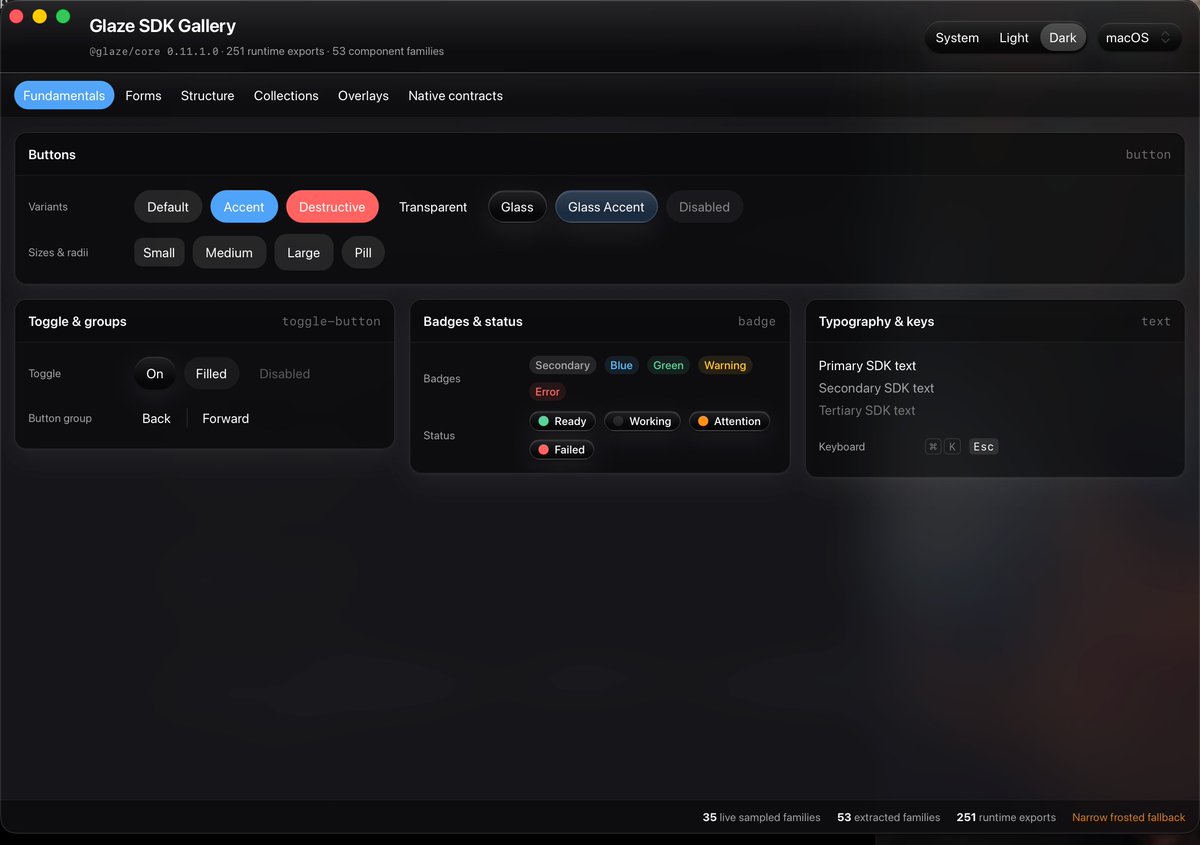This screenshot has height=845, width=1200.
Task: Open the Collections tab
Action: (286, 96)
